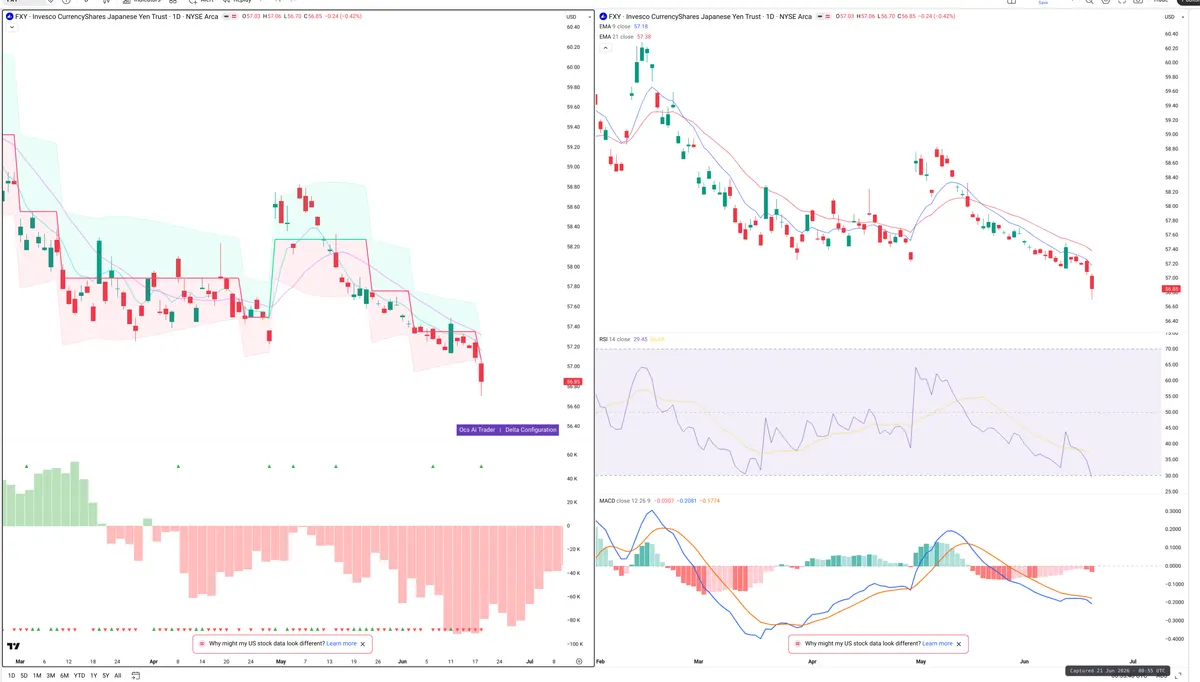Open the USD currency dropdown on right chart
The image size is (1200, 682).
[1172, 17]
